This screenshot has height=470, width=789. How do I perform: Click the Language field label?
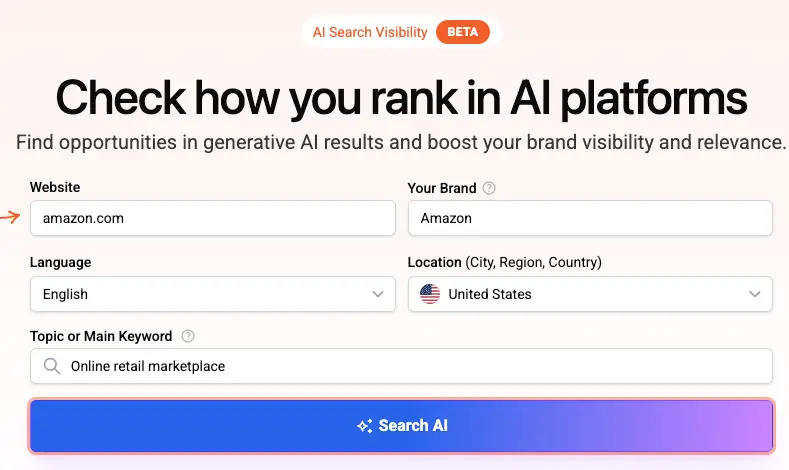click(60, 262)
